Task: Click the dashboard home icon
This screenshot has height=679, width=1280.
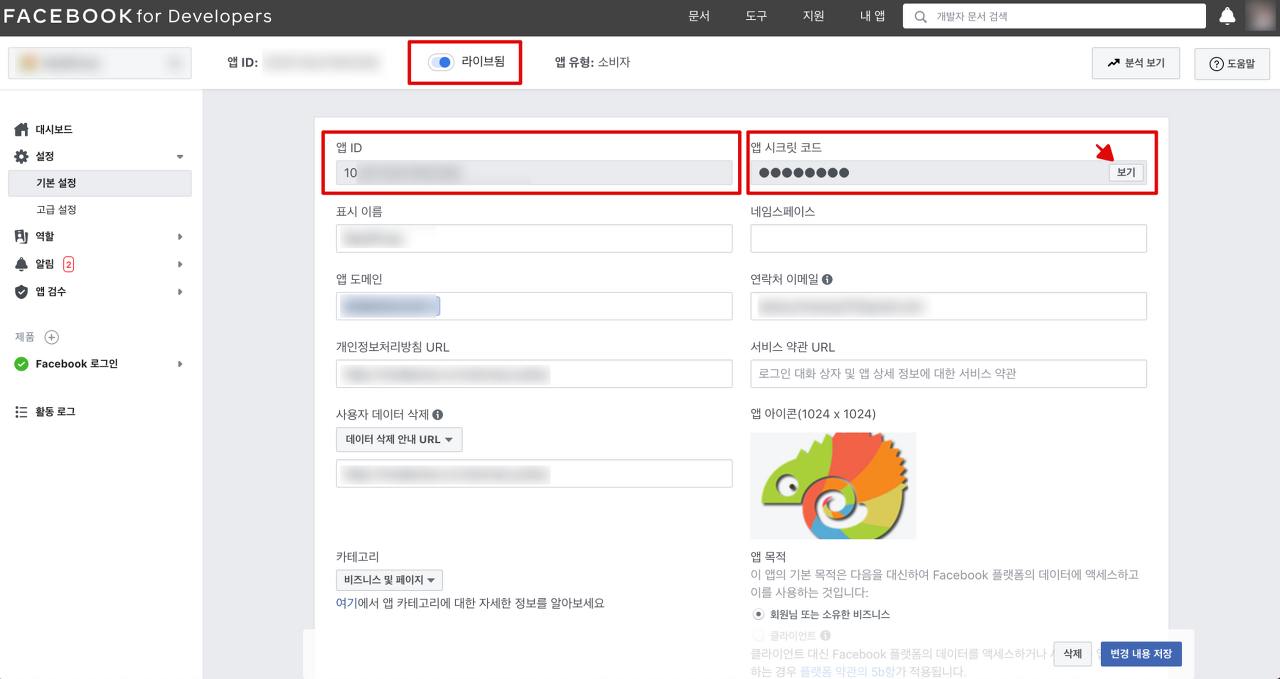Action: coord(21,130)
